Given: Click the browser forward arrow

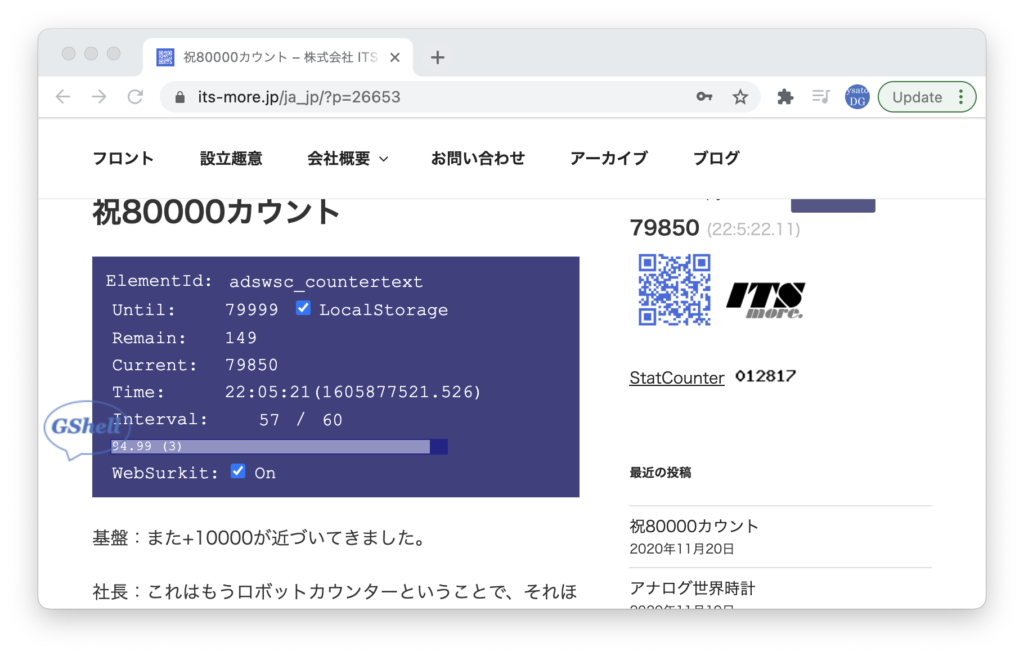Looking at the screenshot, I should tap(99, 97).
